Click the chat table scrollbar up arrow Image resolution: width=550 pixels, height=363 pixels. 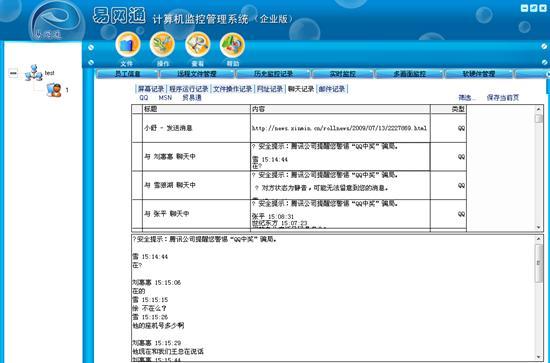pos(539,109)
